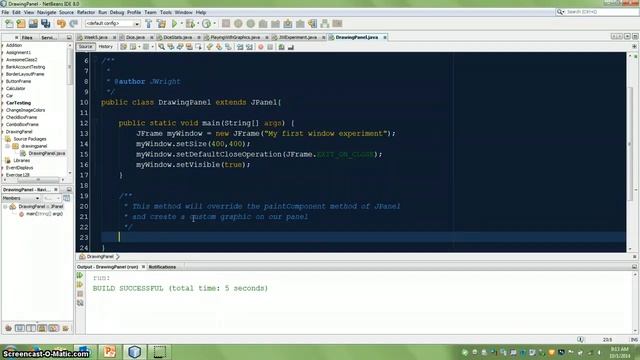Switch to editor History view
The width and height of the screenshot is (640, 360).
106,47
